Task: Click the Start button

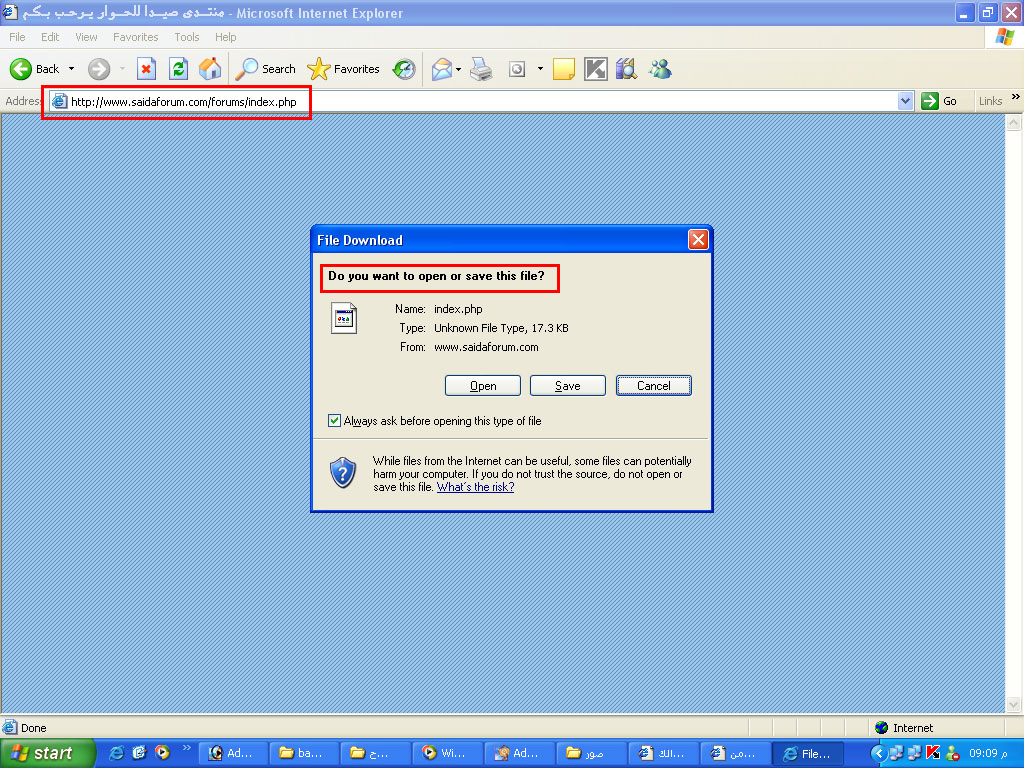Action: coord(46,753)
